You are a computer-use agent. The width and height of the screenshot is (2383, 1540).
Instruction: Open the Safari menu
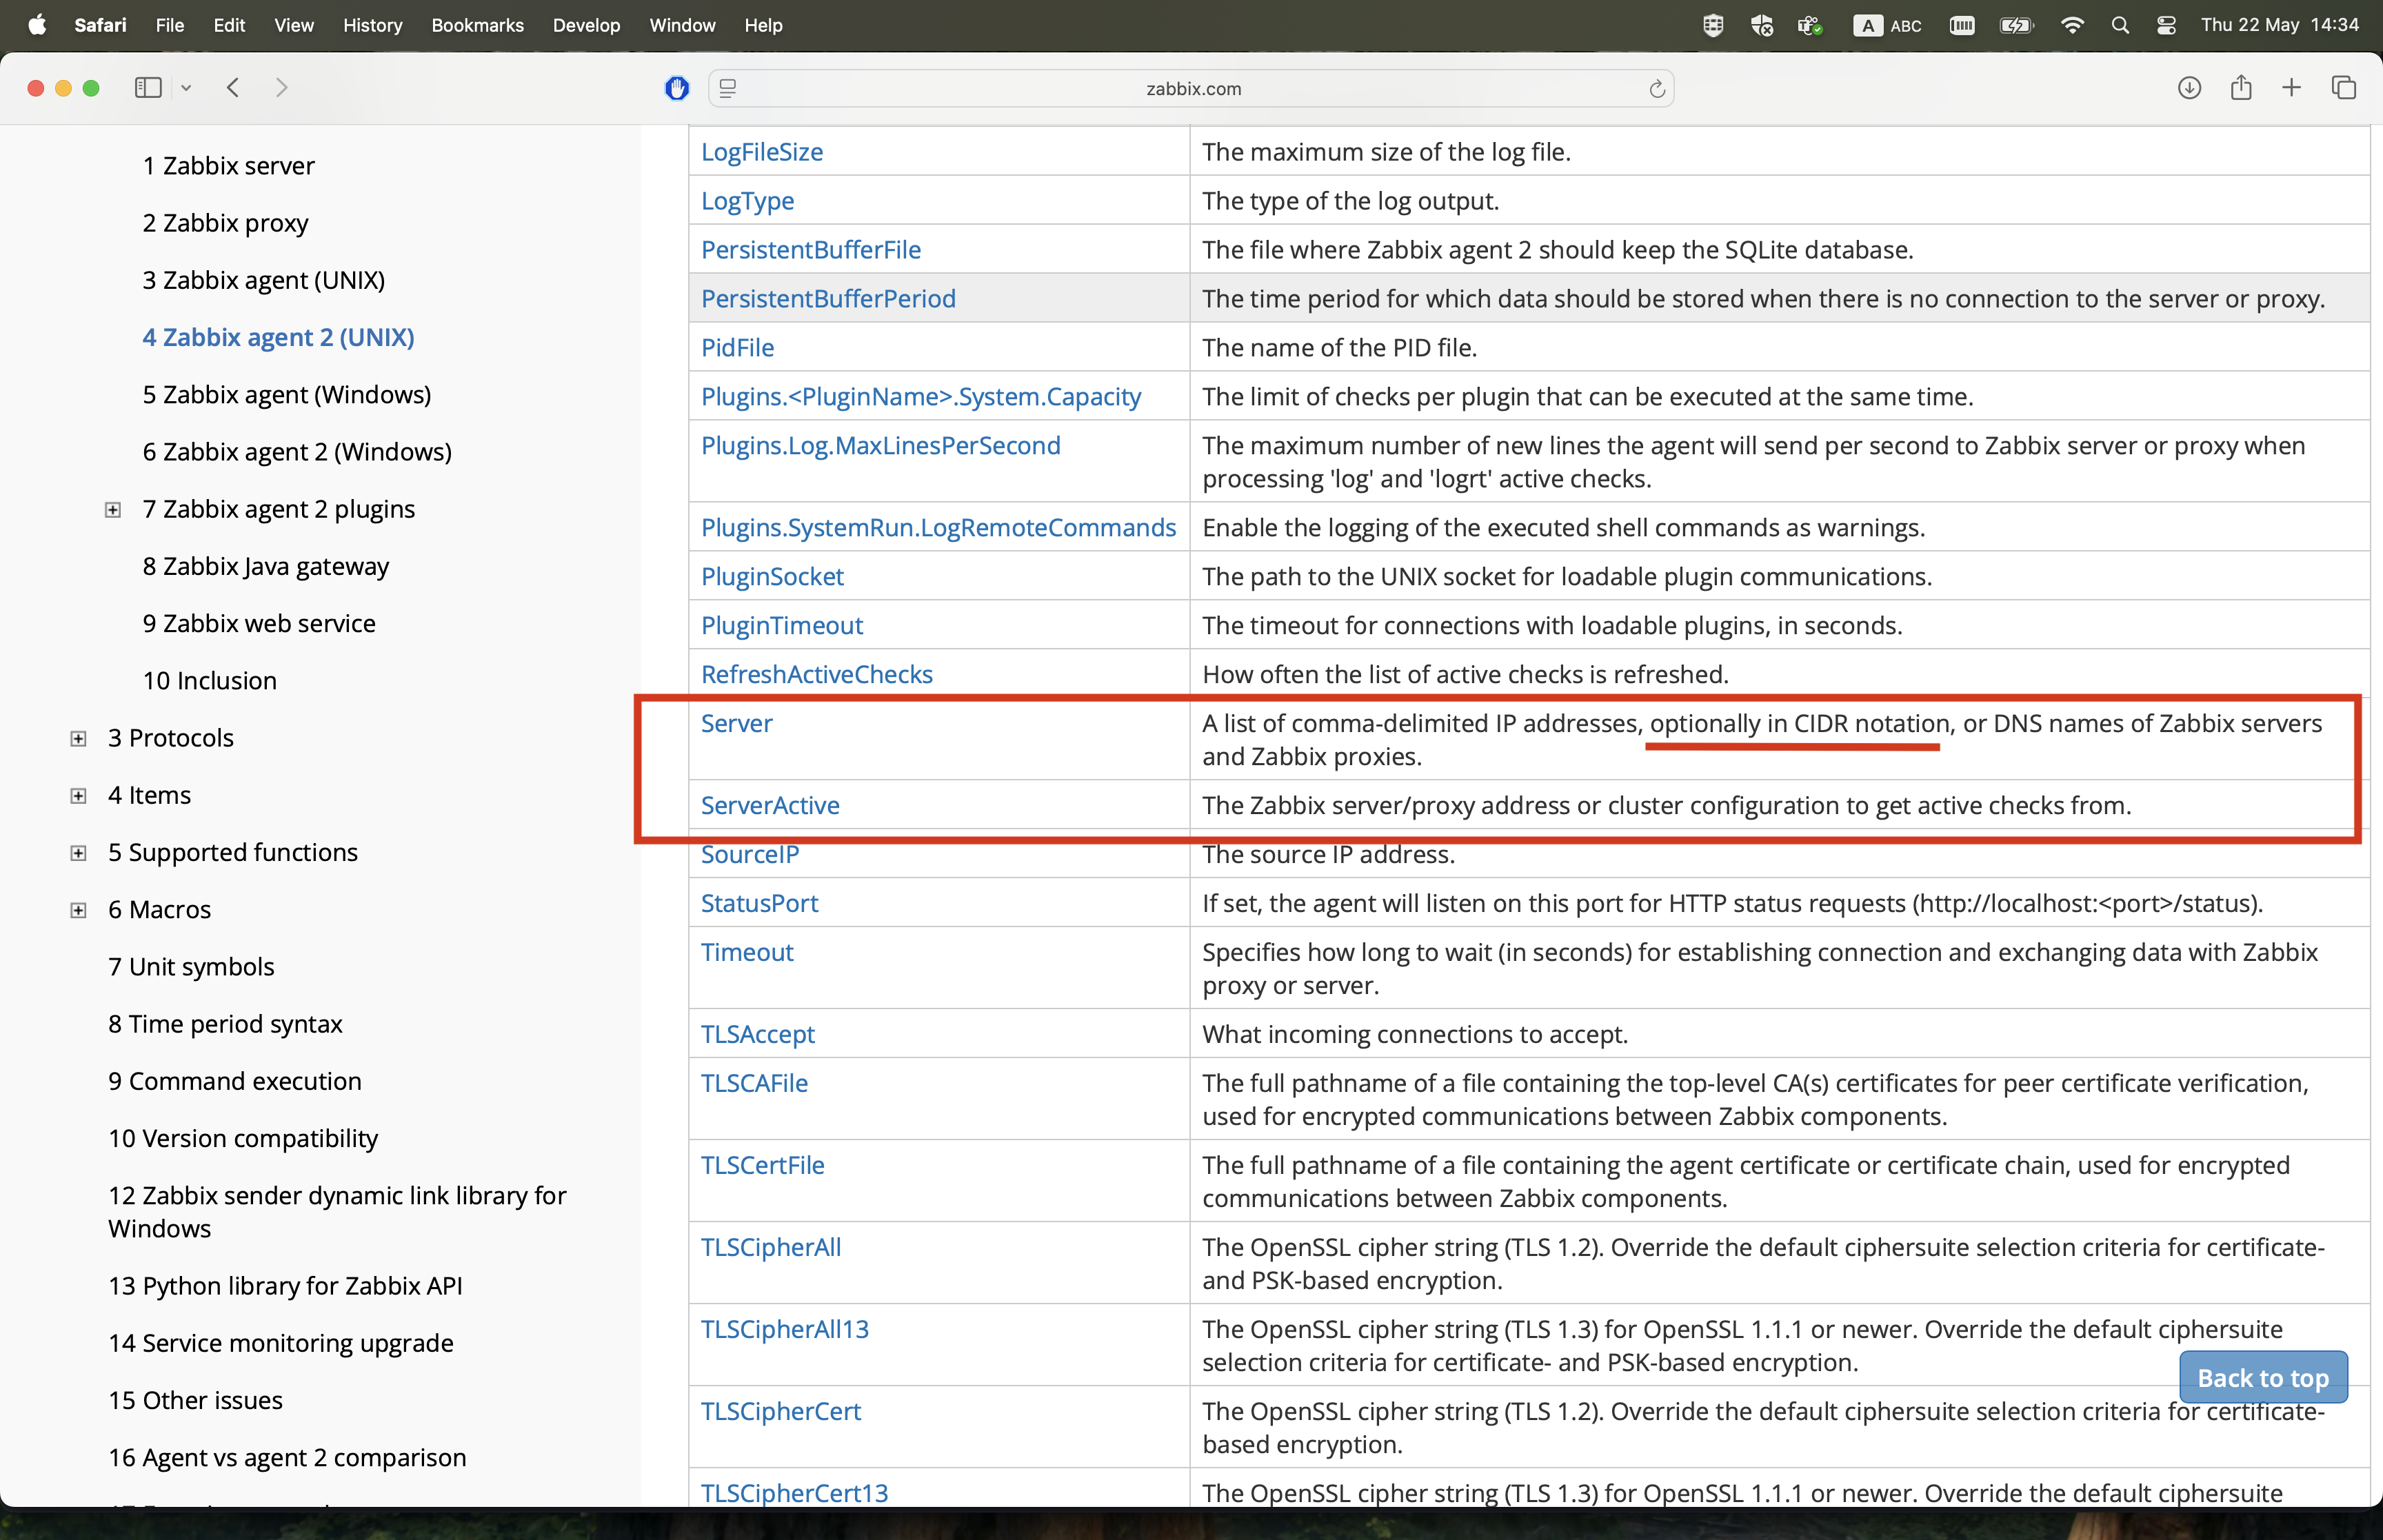tap(100, 25)
